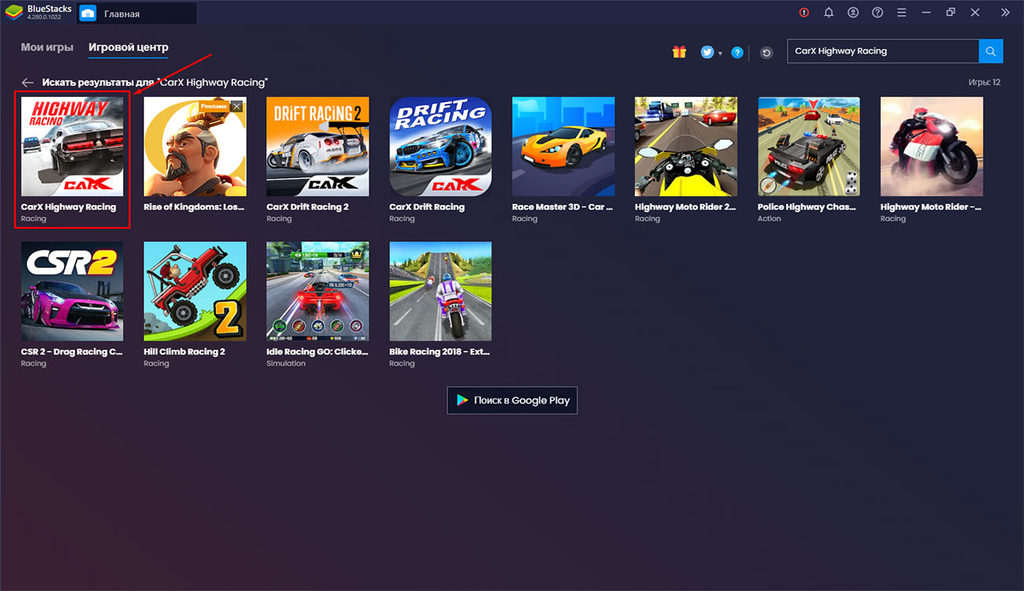Viewport: 1024px width, 591px height.
Task: Minimize the BlueStacks window
Action: pyautogui.click(x=926, y=12)
